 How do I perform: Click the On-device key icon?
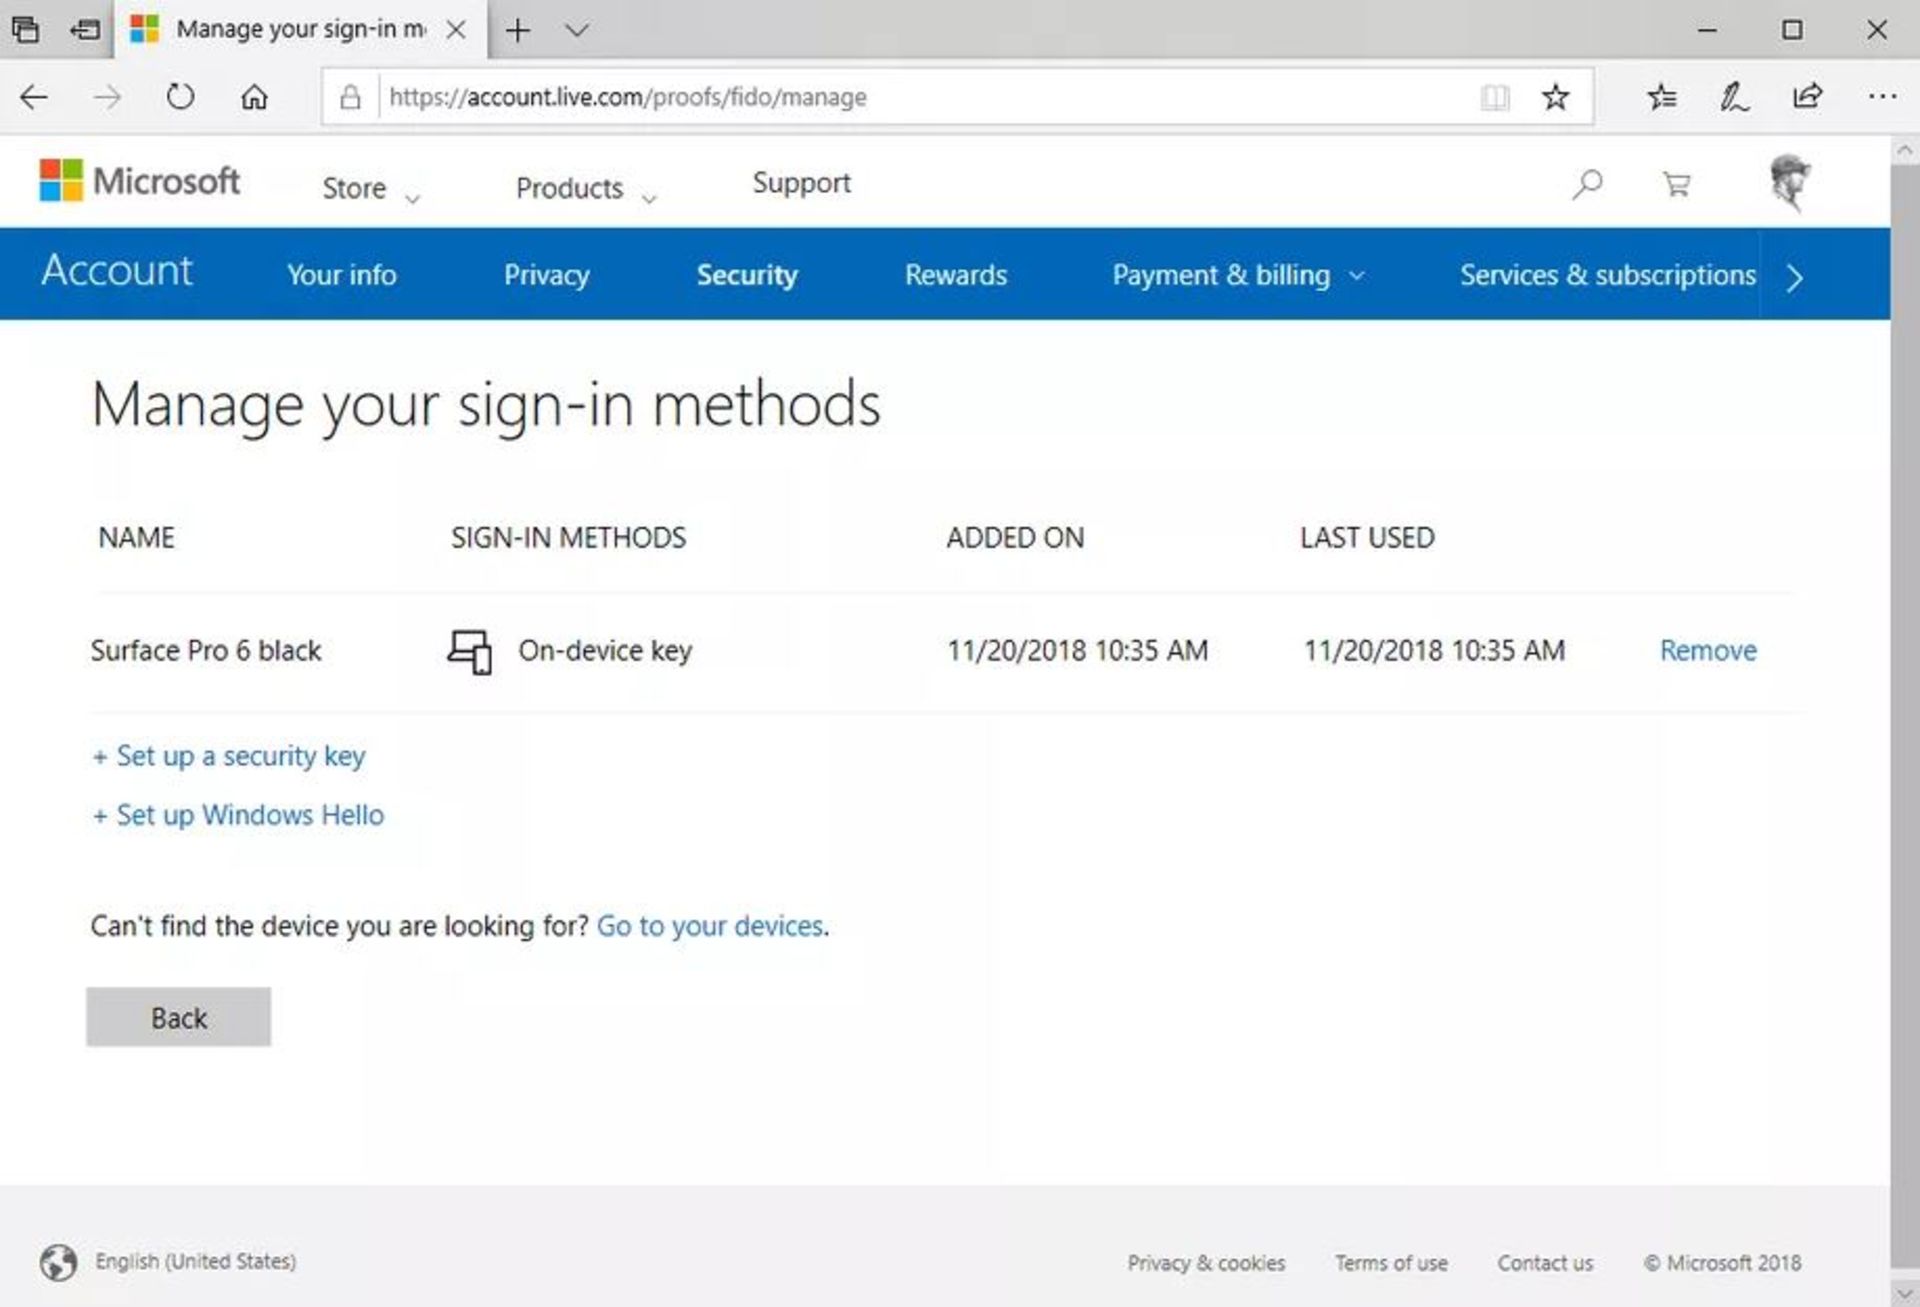470,651
